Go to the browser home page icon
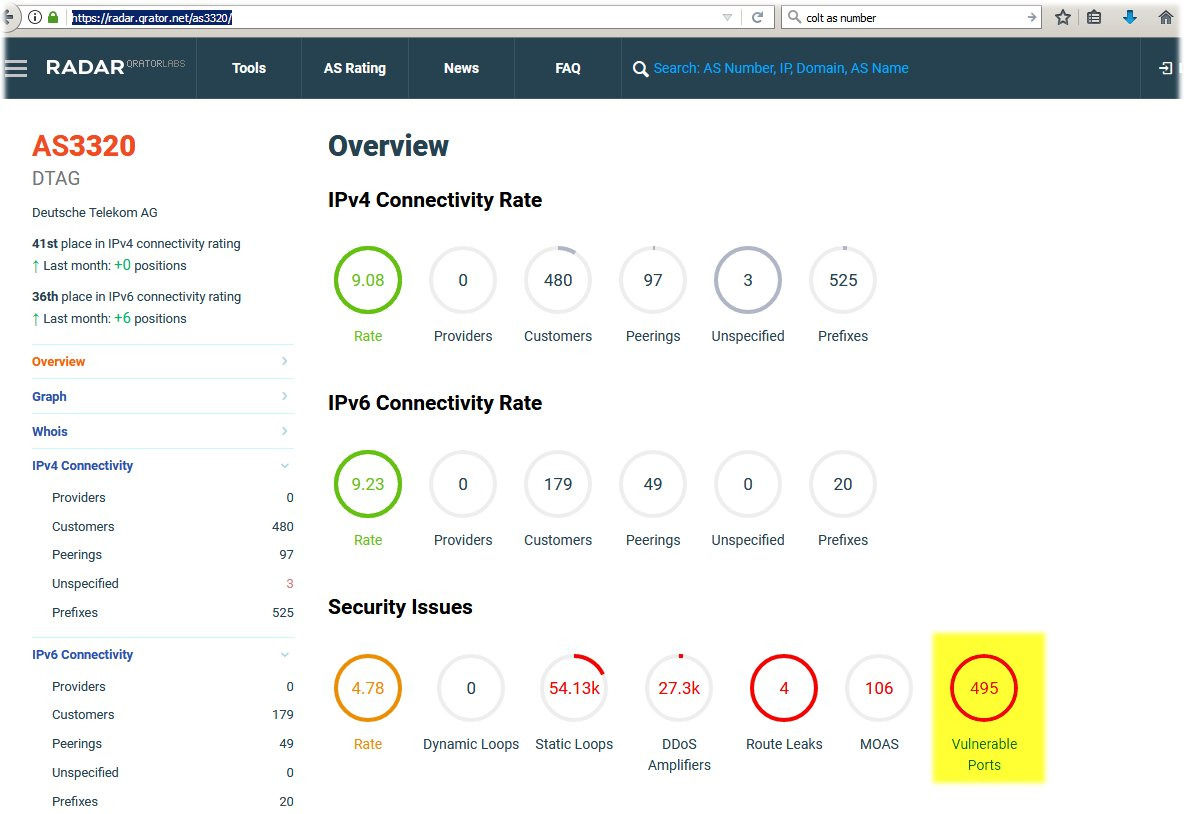1184x814 pixels. pos(1166,17)
